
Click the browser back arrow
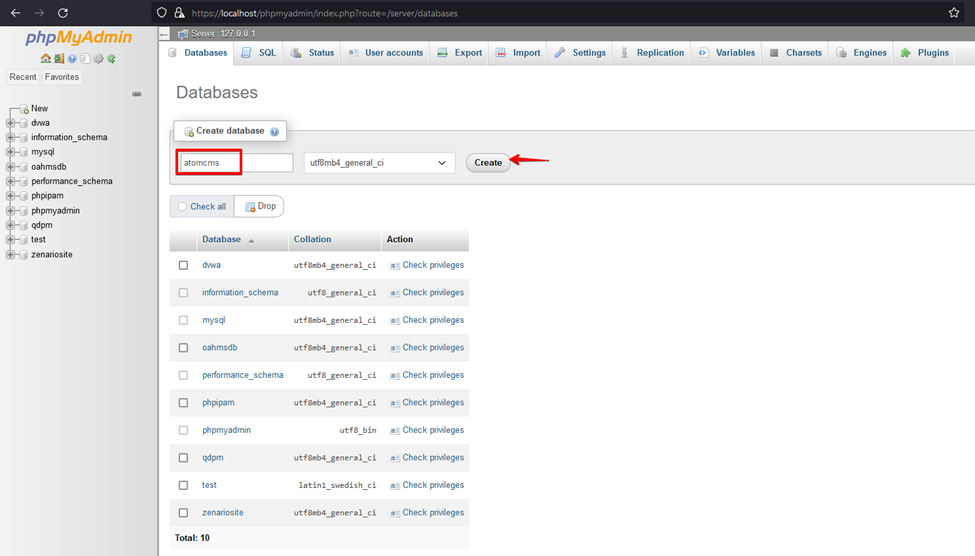[16, 12]
